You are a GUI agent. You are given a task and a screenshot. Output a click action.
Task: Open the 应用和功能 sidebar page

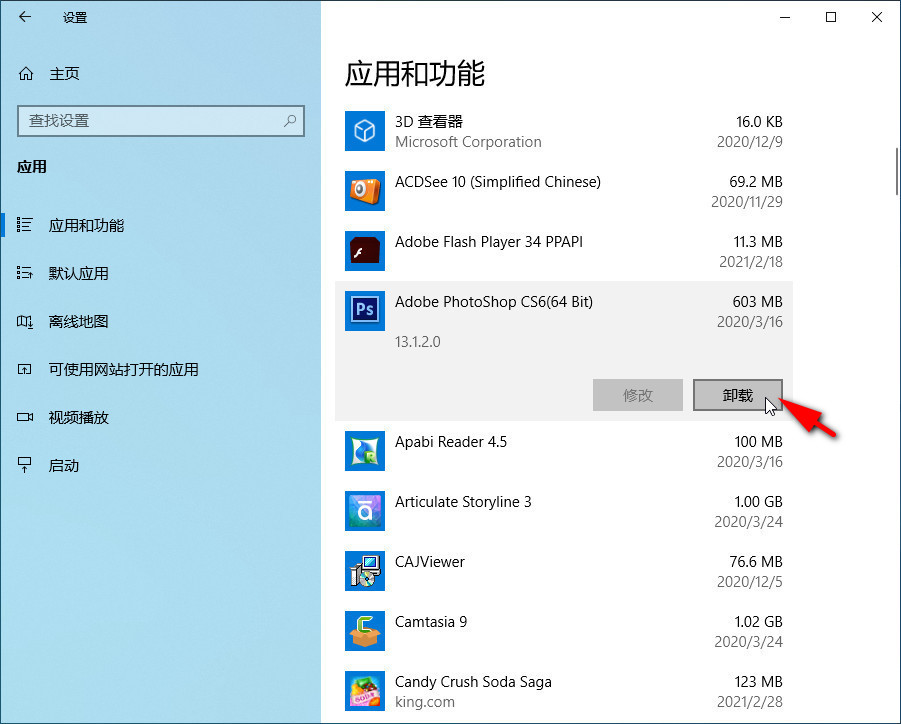click(x=86, y=225)
